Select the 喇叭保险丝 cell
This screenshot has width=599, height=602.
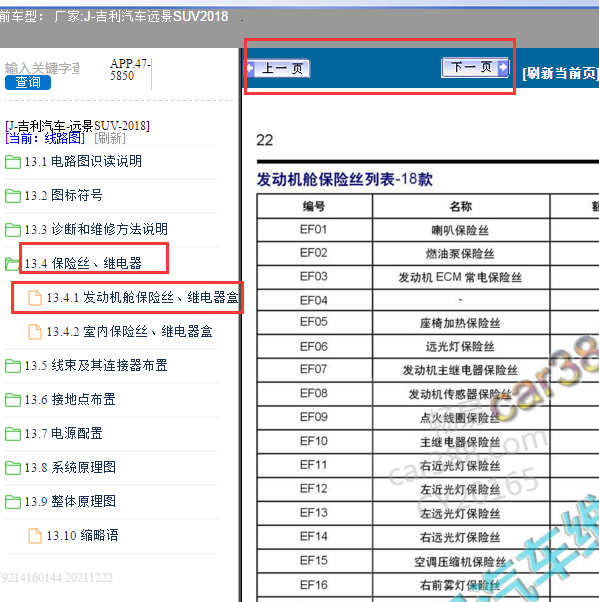pos(460,230)
